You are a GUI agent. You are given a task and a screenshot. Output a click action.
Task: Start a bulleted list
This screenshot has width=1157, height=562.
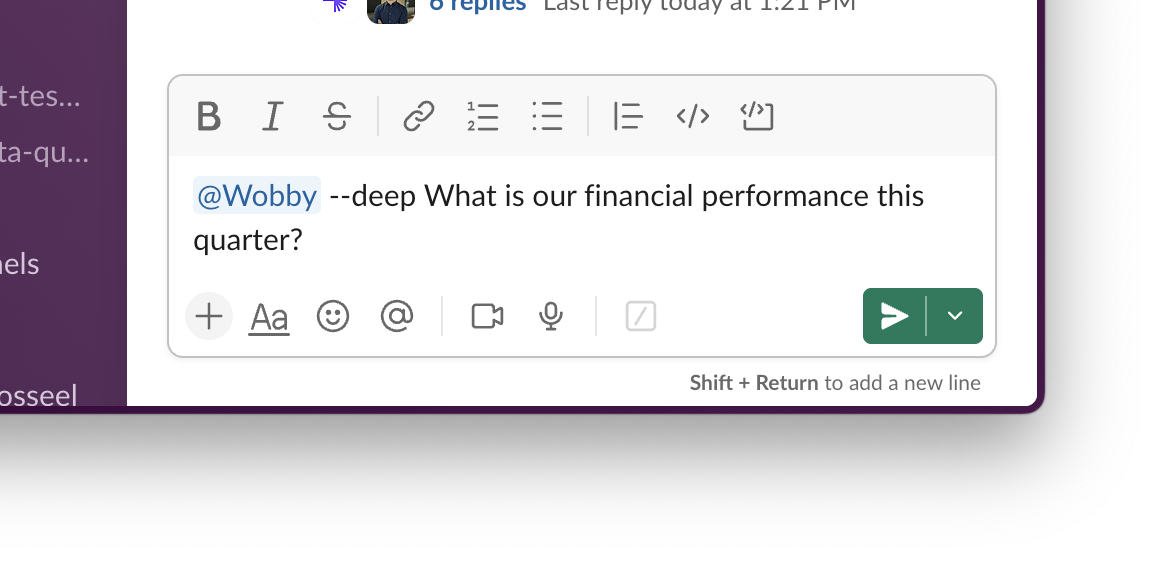pos(547,117)
